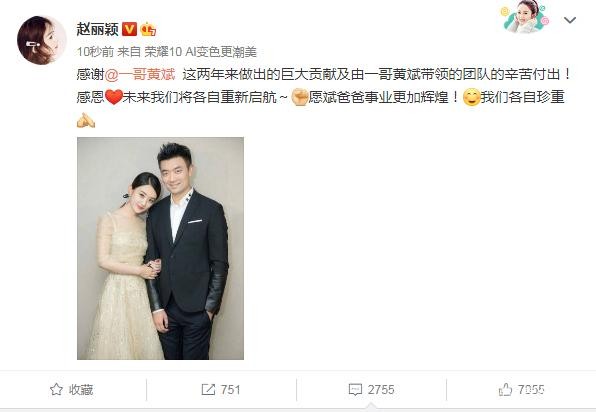
Task: Click the like count number
Action: (531, 390)
